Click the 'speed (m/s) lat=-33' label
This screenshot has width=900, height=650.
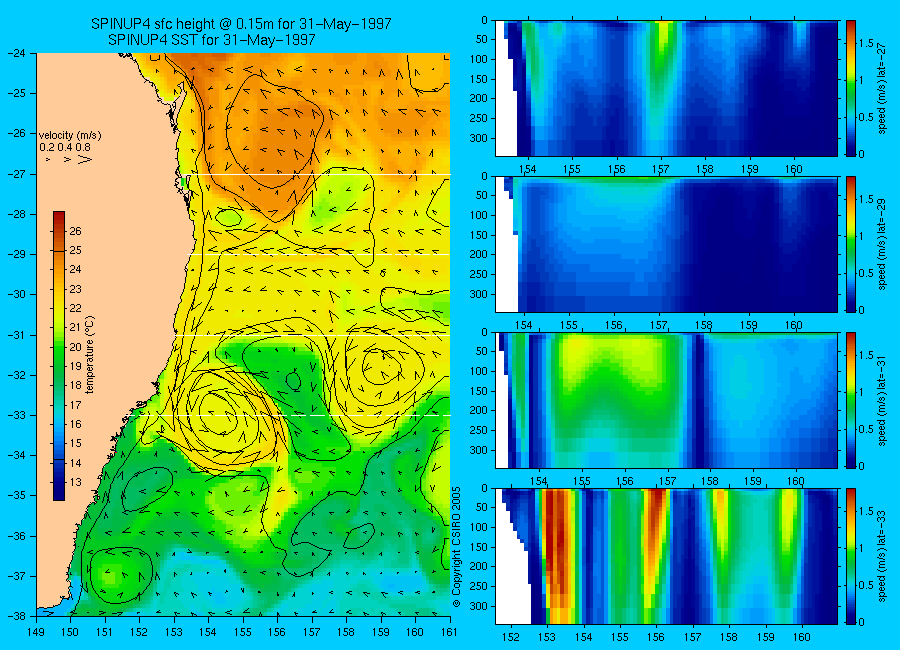pos(883,556)
